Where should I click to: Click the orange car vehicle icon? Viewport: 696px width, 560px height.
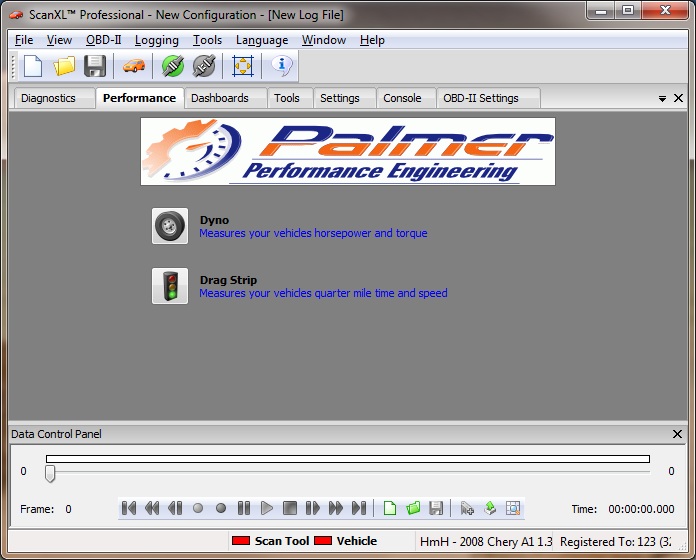134,67
